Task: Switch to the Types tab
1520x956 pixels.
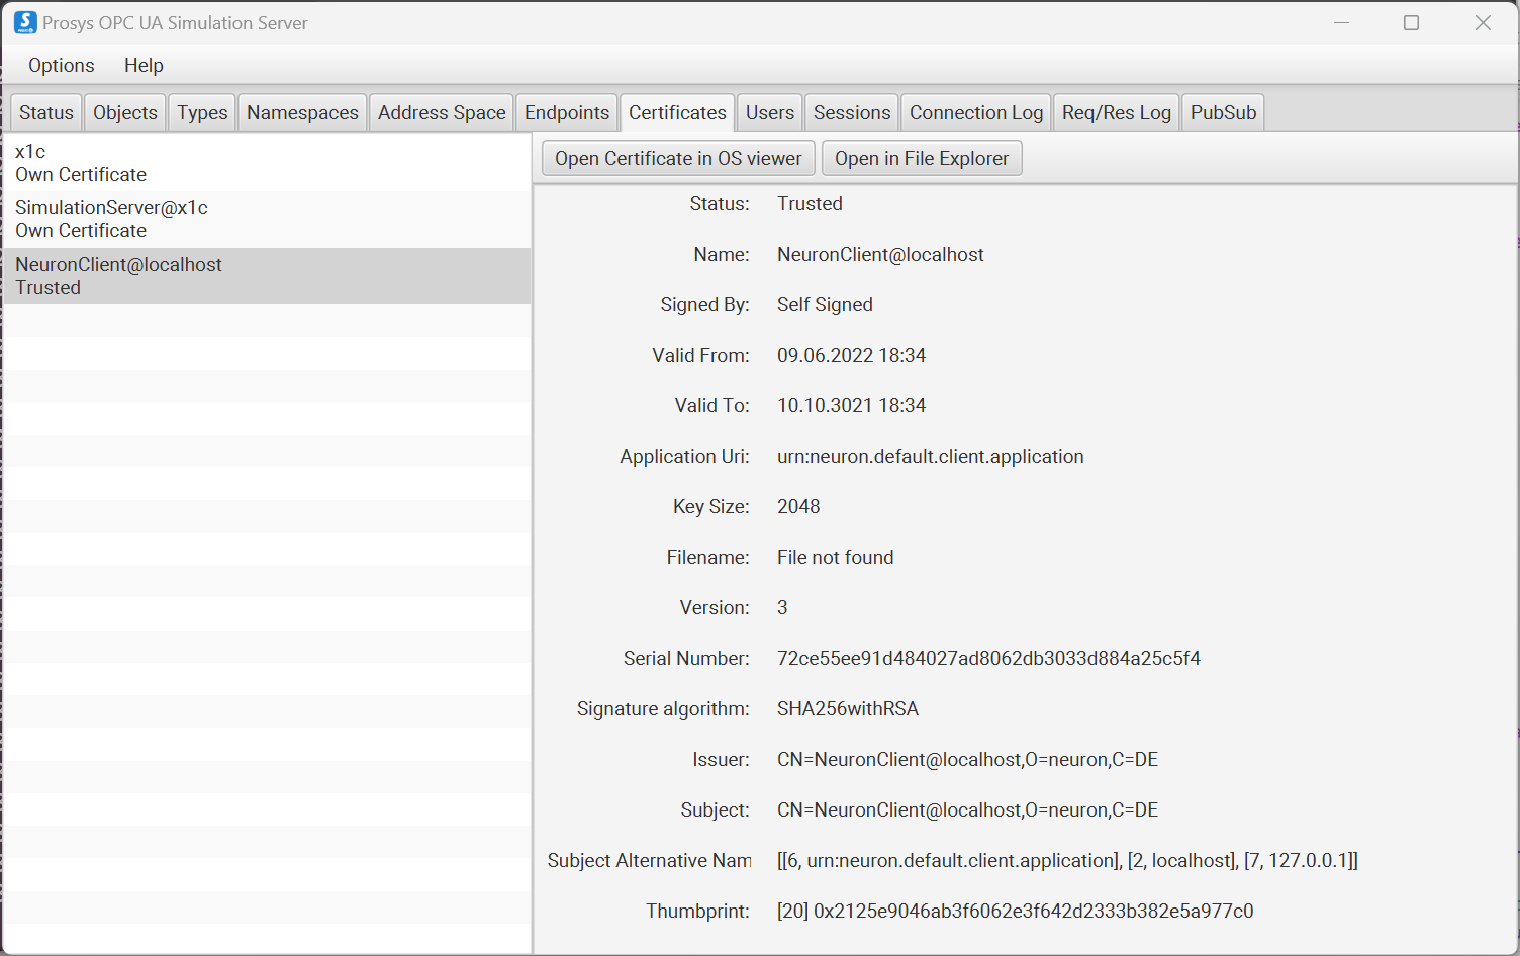Action: [202, 112]
